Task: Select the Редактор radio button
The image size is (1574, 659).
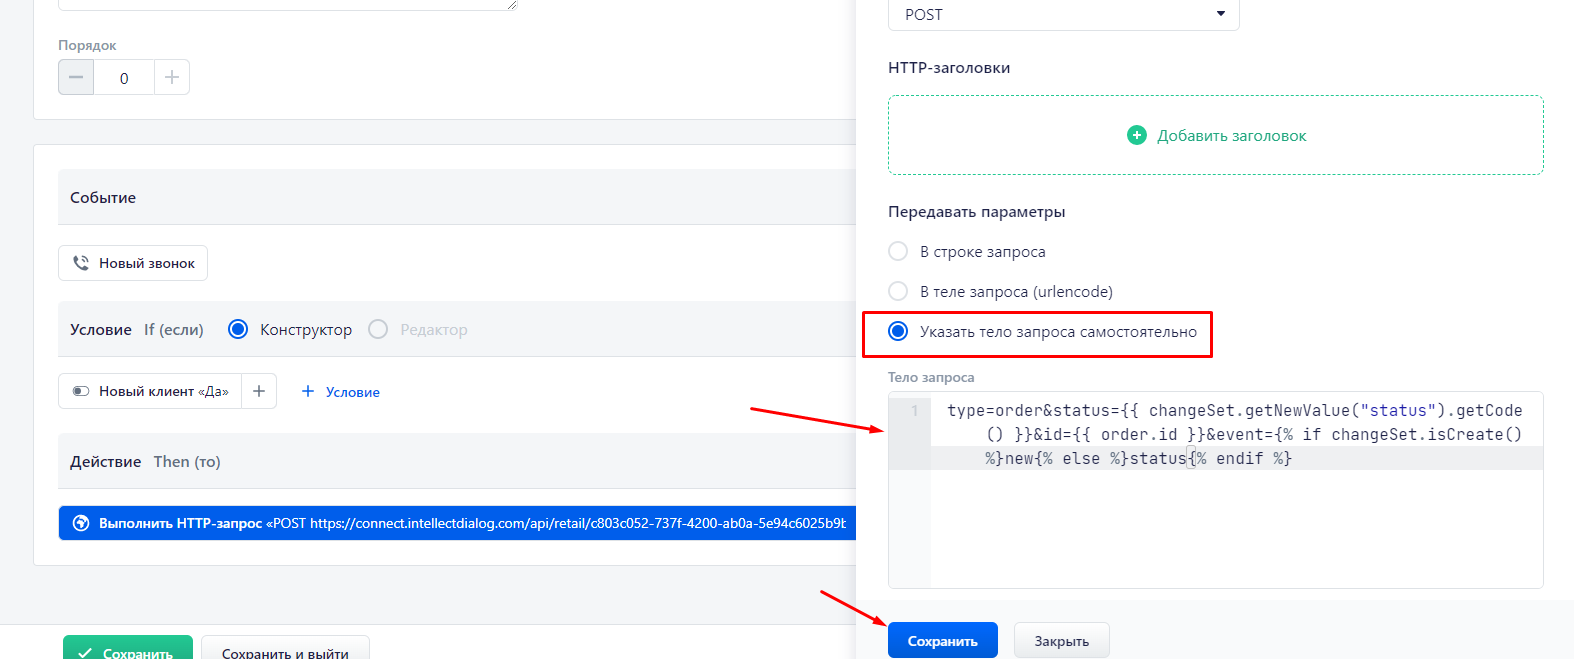Action: point(378,329)
